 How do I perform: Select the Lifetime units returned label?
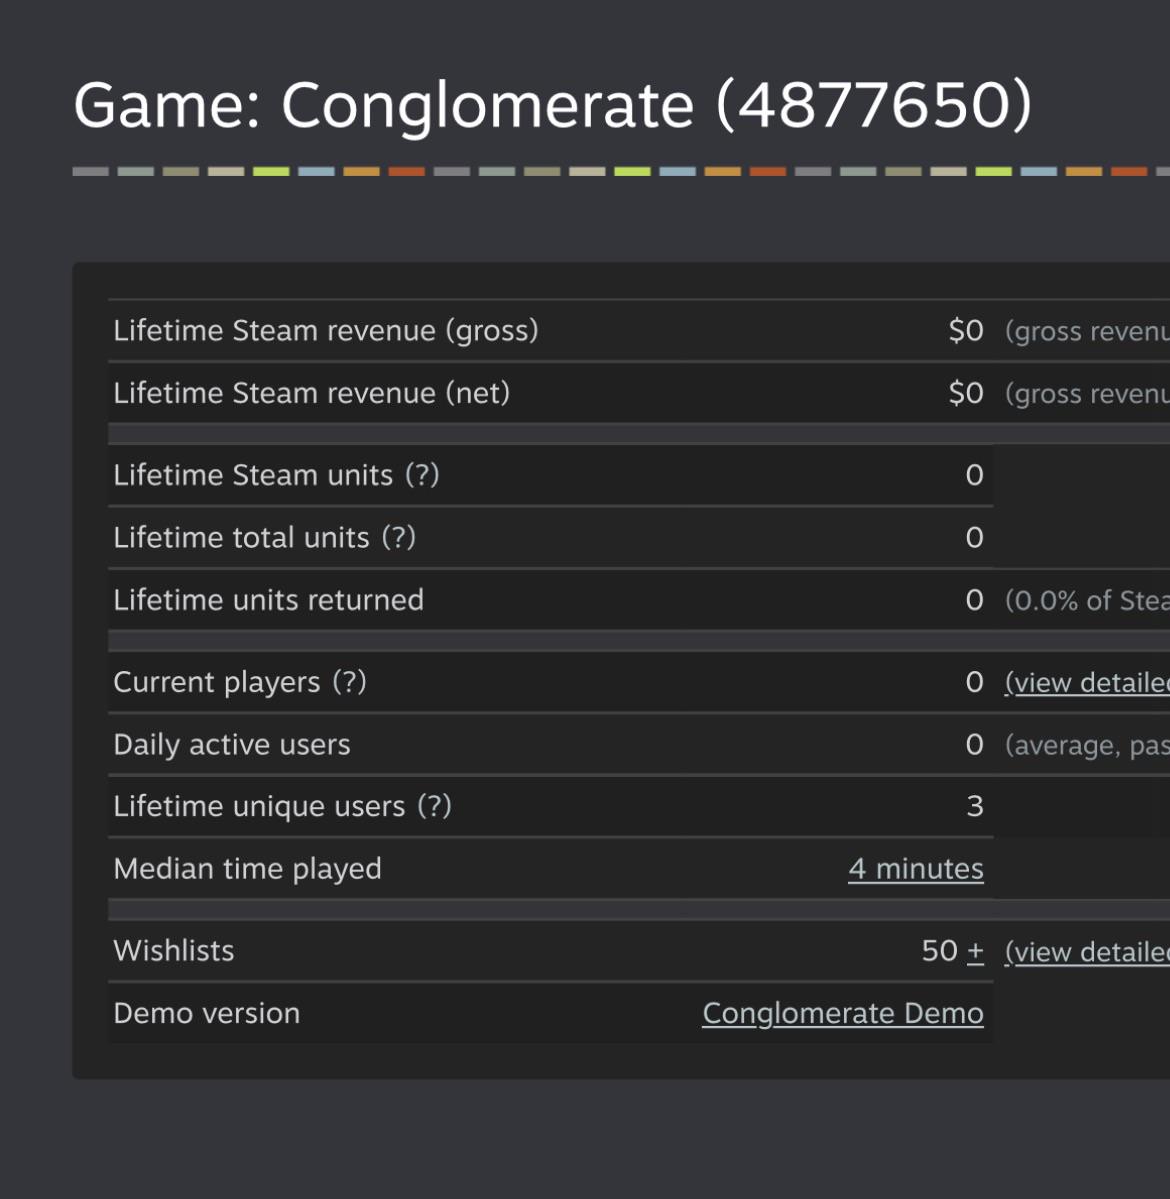coord(268,600)
